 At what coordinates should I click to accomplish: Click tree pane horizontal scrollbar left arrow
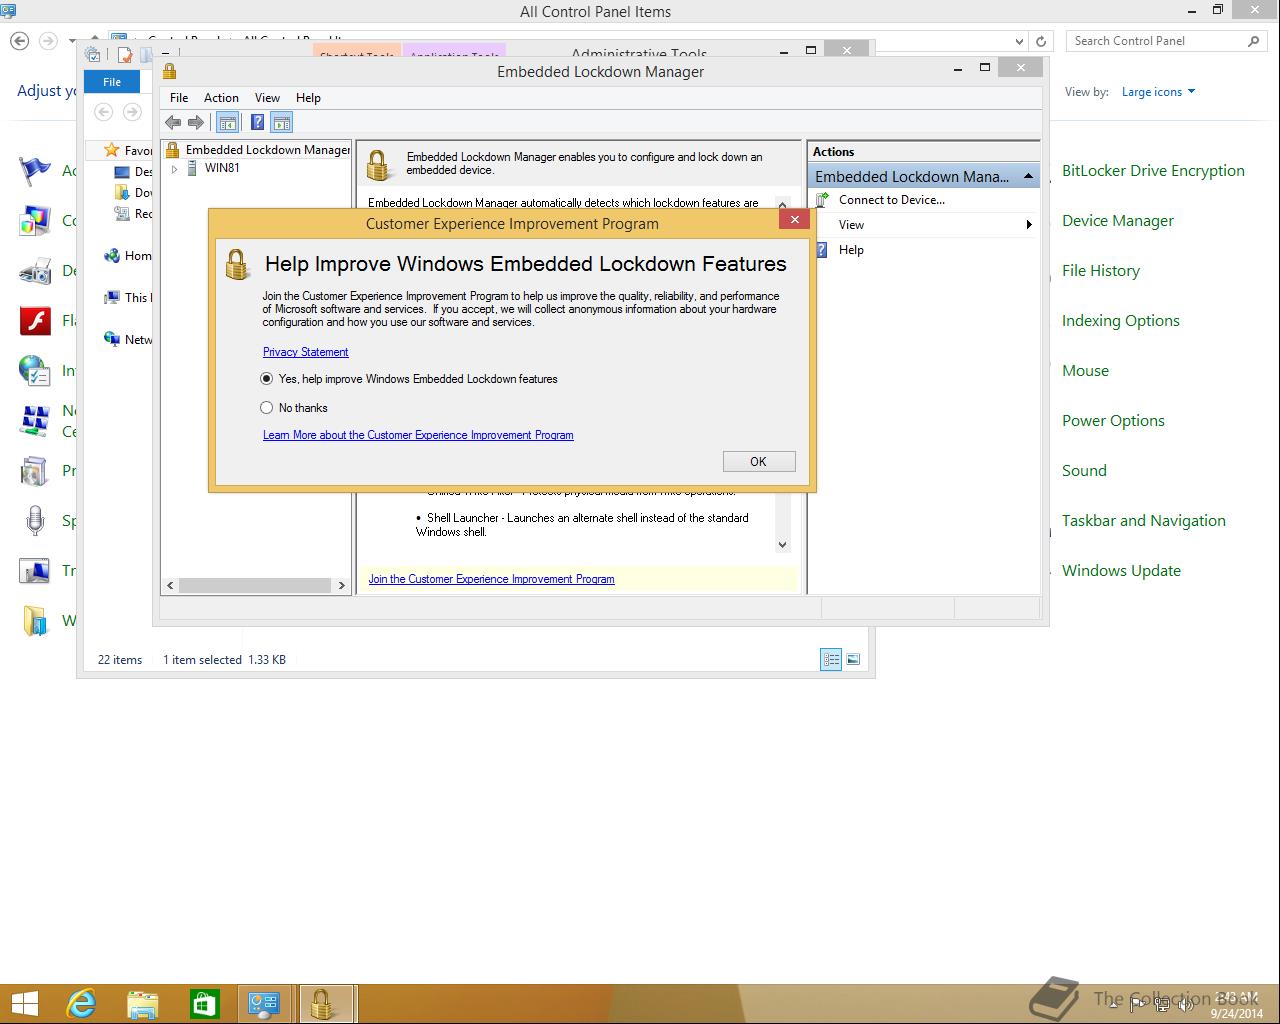click(x=170, y=586)
